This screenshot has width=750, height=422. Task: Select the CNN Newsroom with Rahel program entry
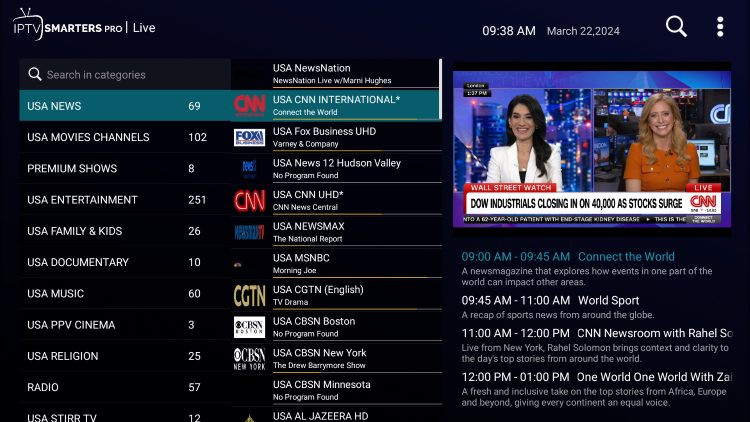click(596, 345)
